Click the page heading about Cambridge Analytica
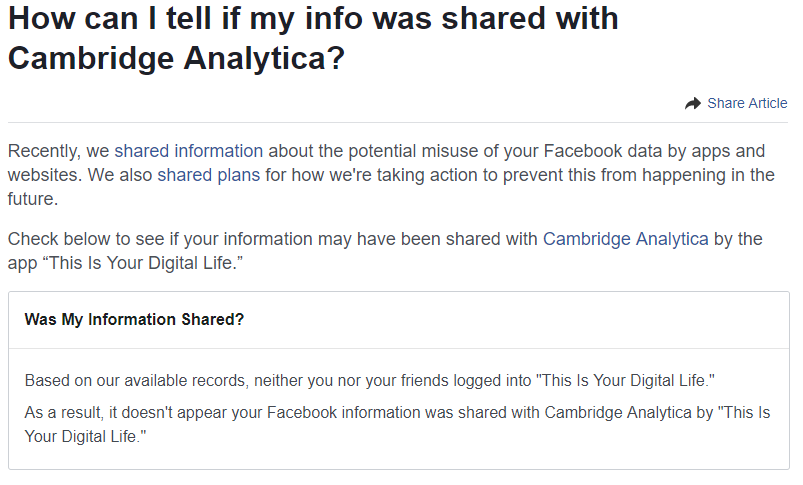Screen dimensions: 803x485 coord(313,37)
